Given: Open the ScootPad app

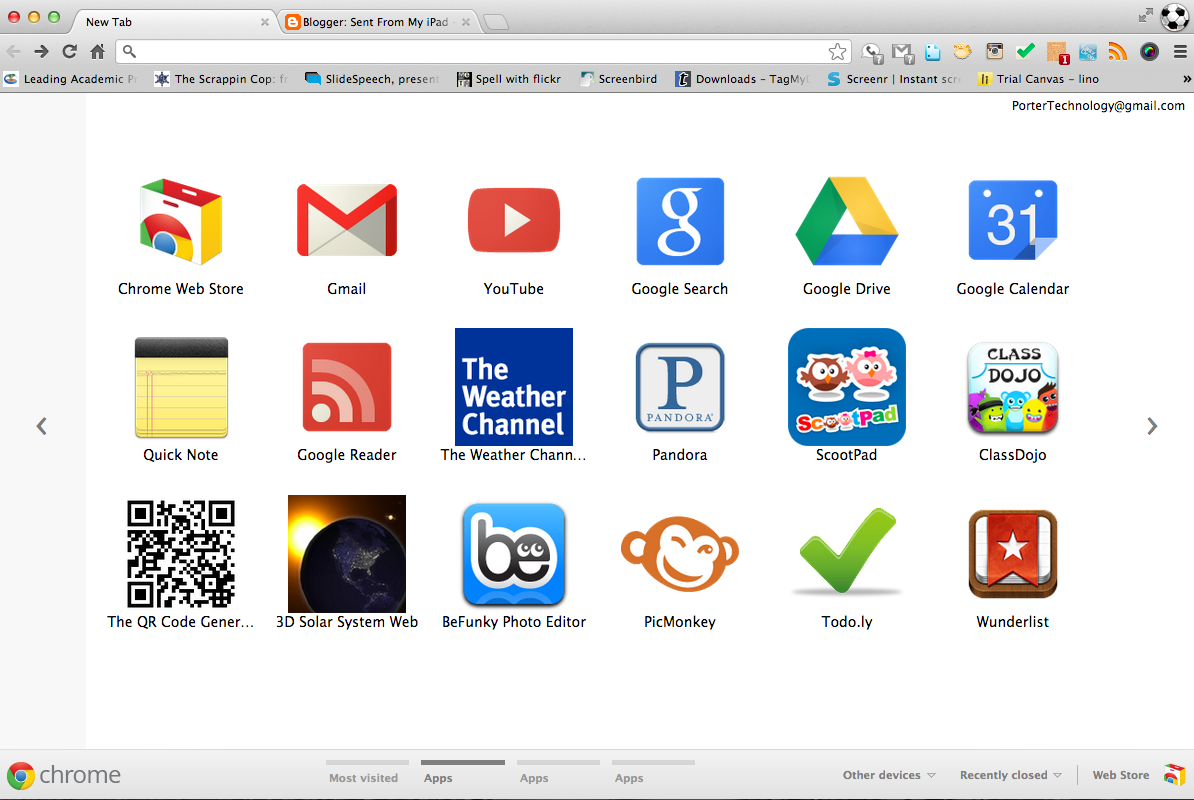Looking at the screenshot, I should (846, 387).
